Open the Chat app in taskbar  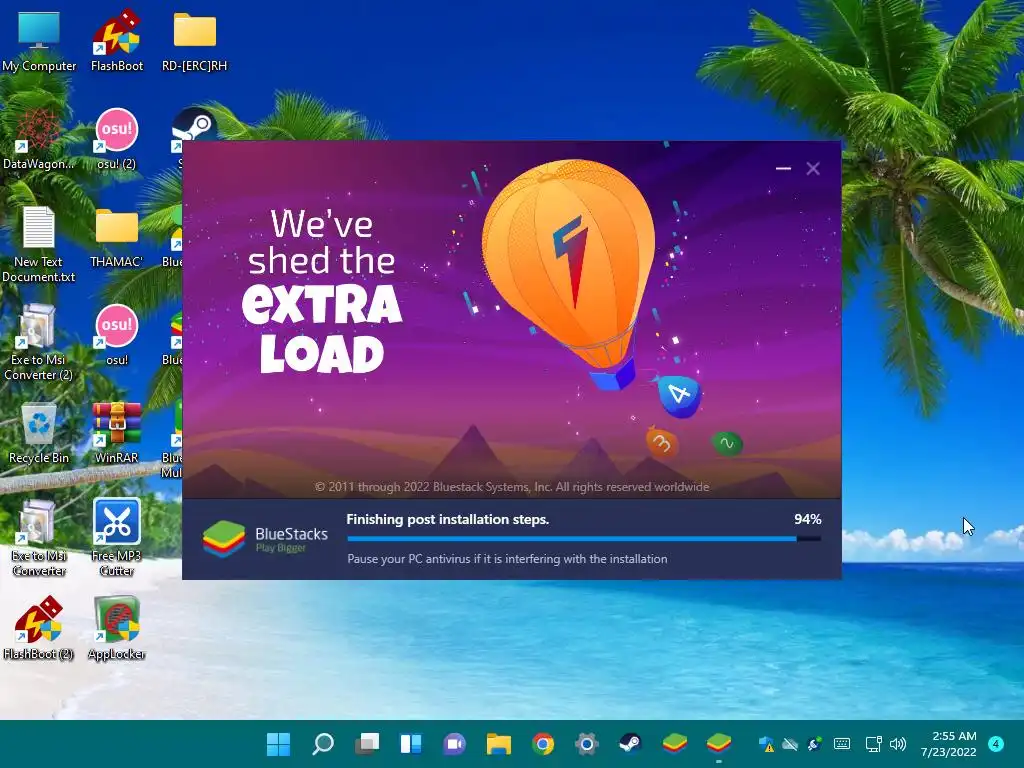point(455,744)
